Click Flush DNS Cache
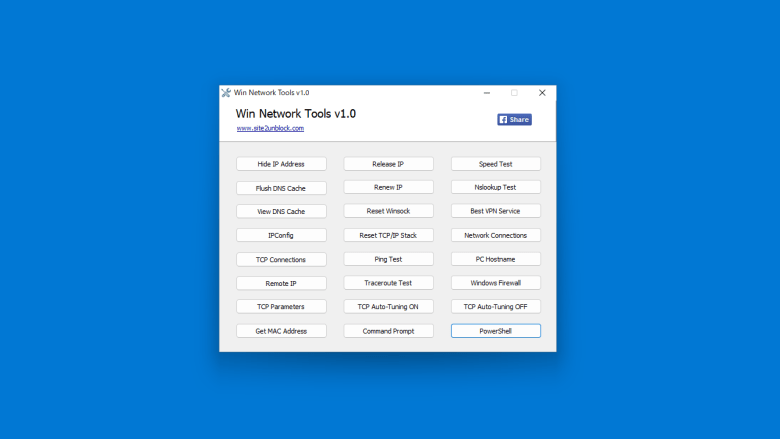 tap(281, 188)
